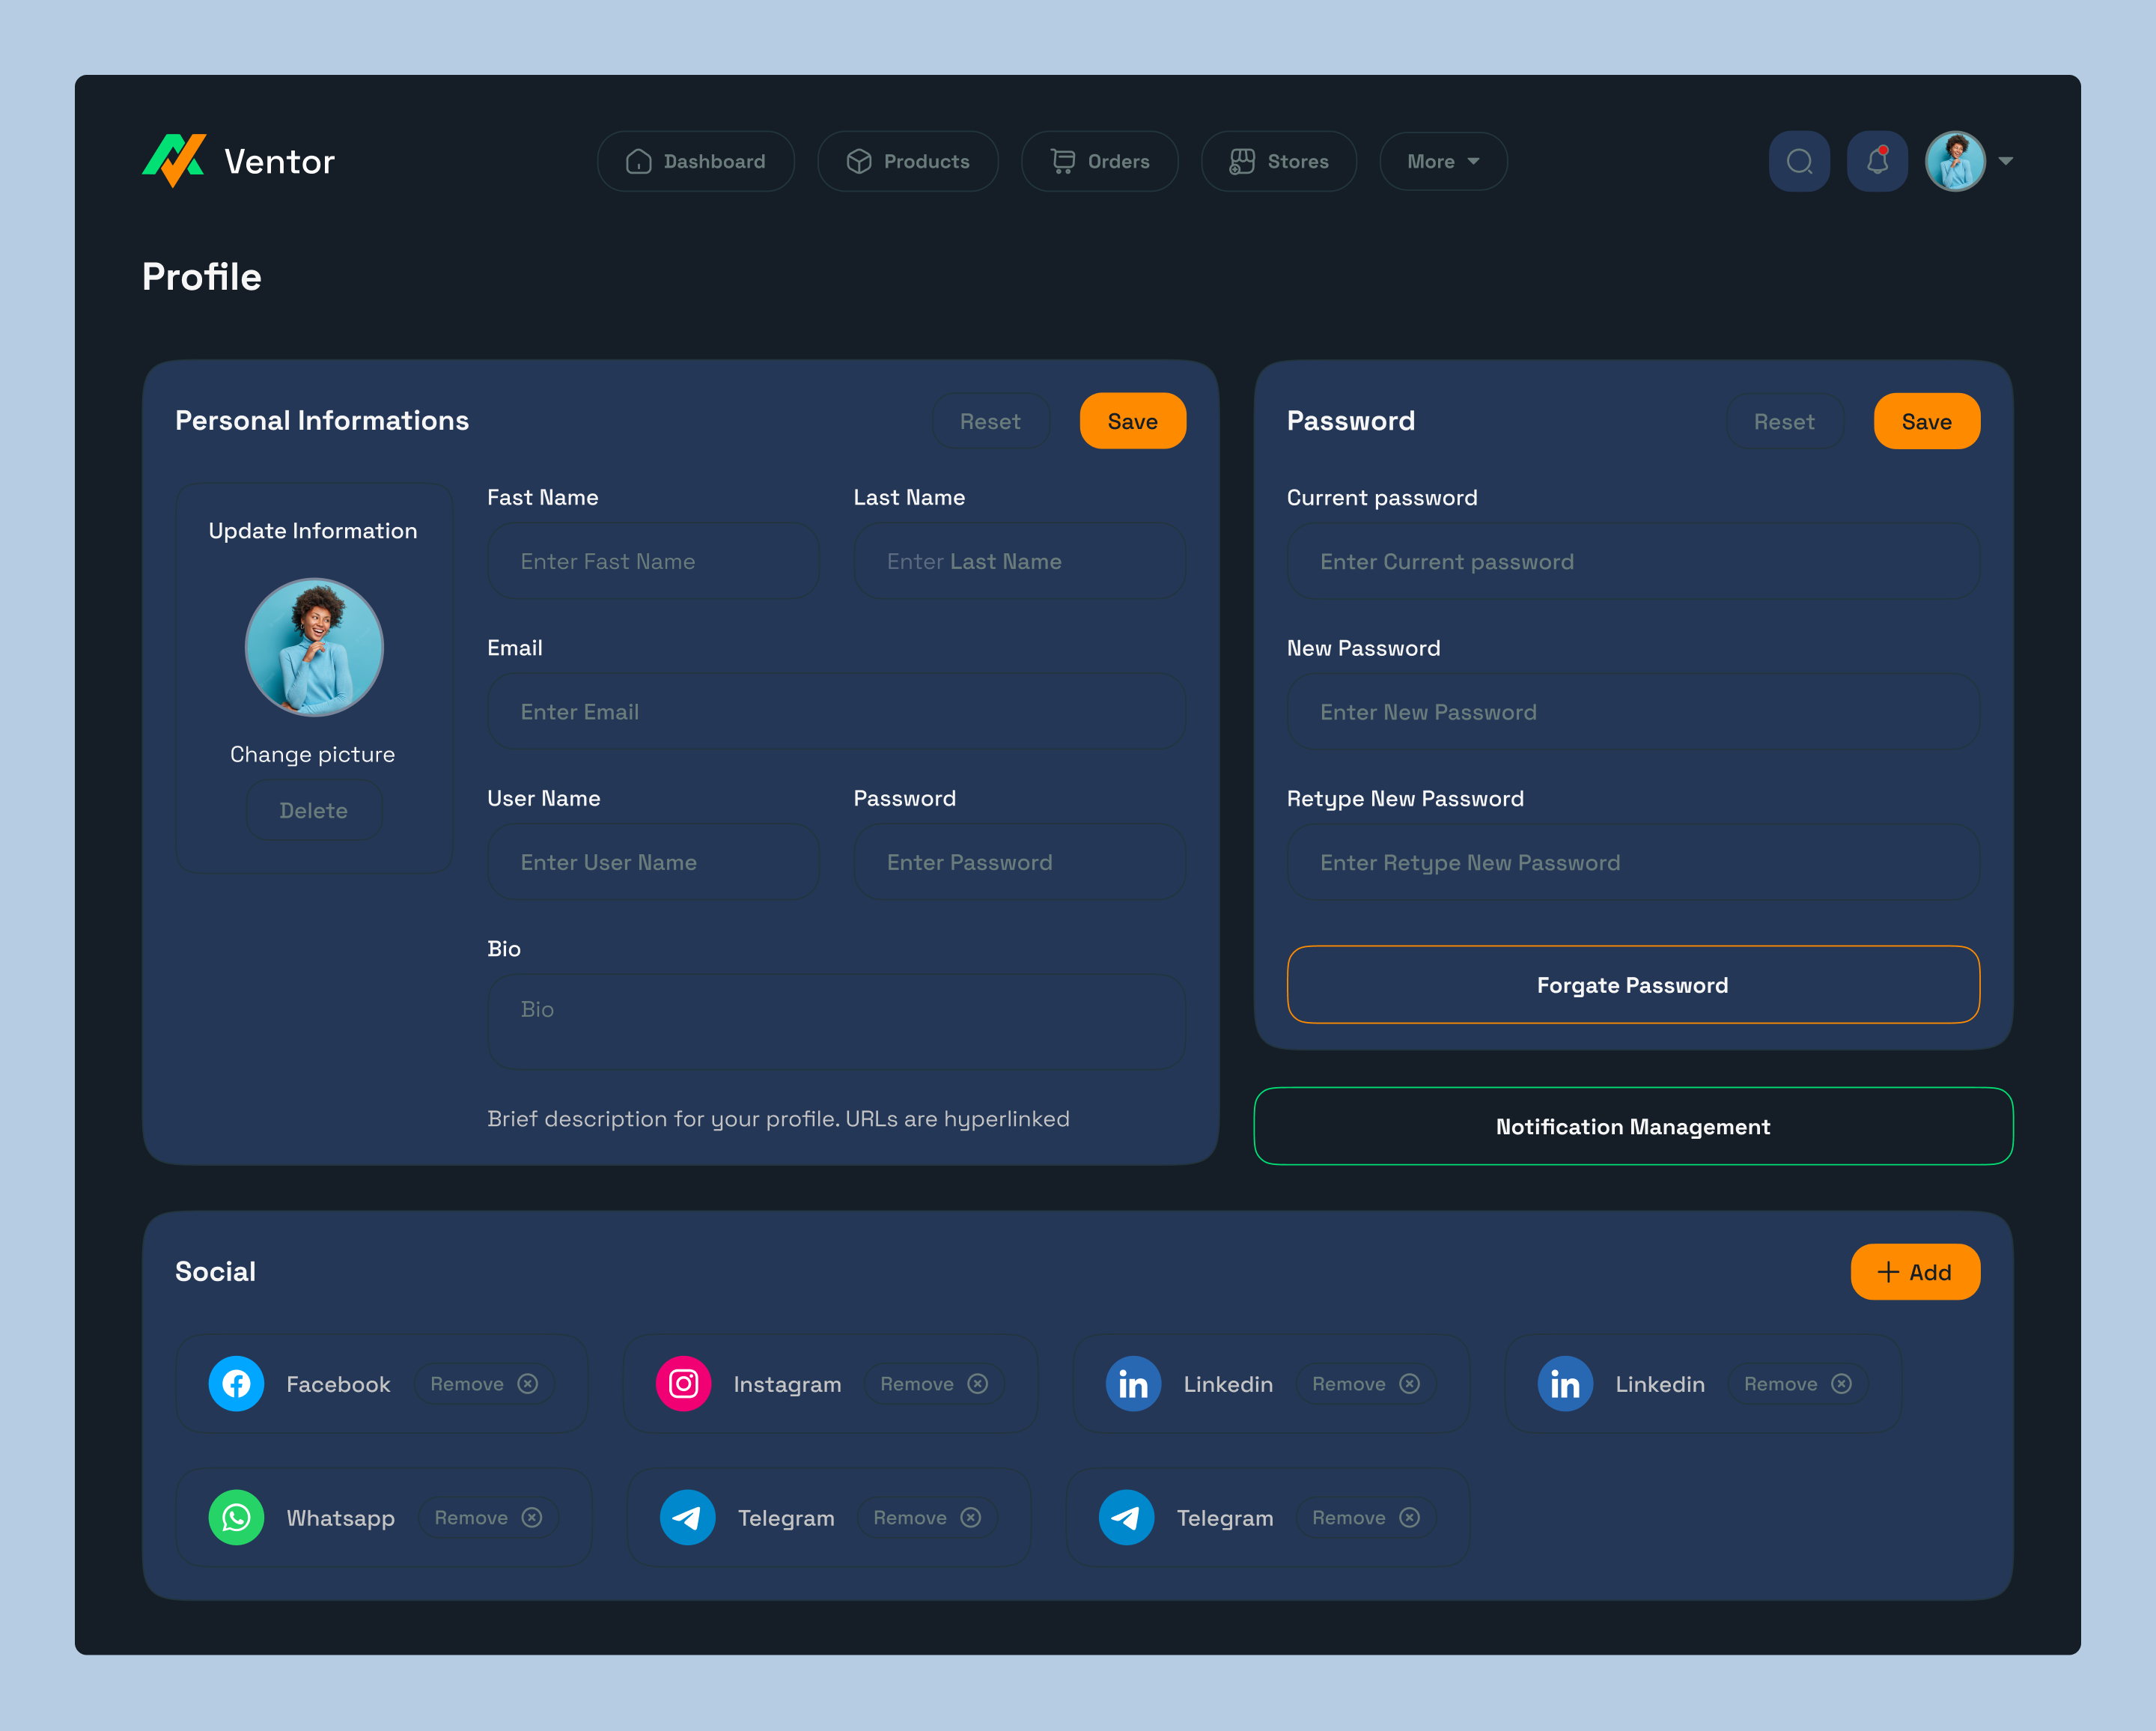The image size is (2156, 1731).
Task: Click the Ventor logo icon
Action: click(x=174, y=160)
